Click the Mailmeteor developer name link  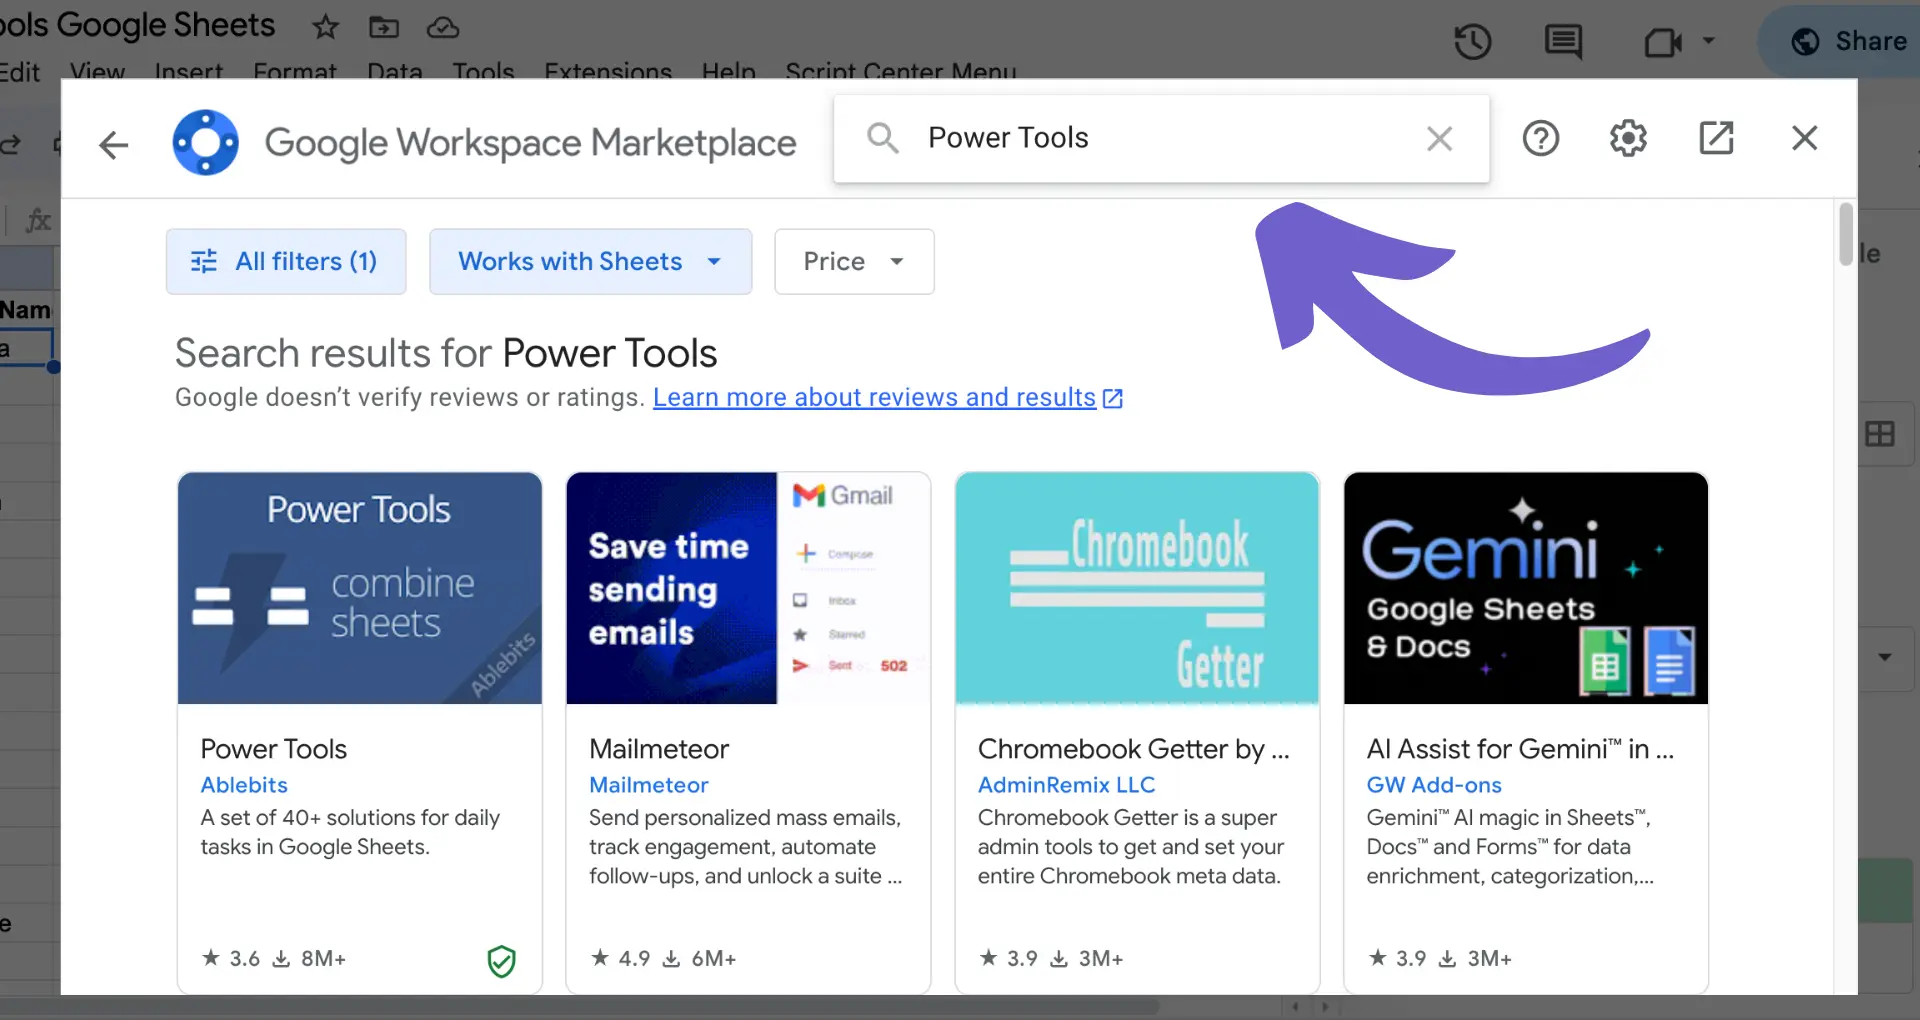point(649,785)
